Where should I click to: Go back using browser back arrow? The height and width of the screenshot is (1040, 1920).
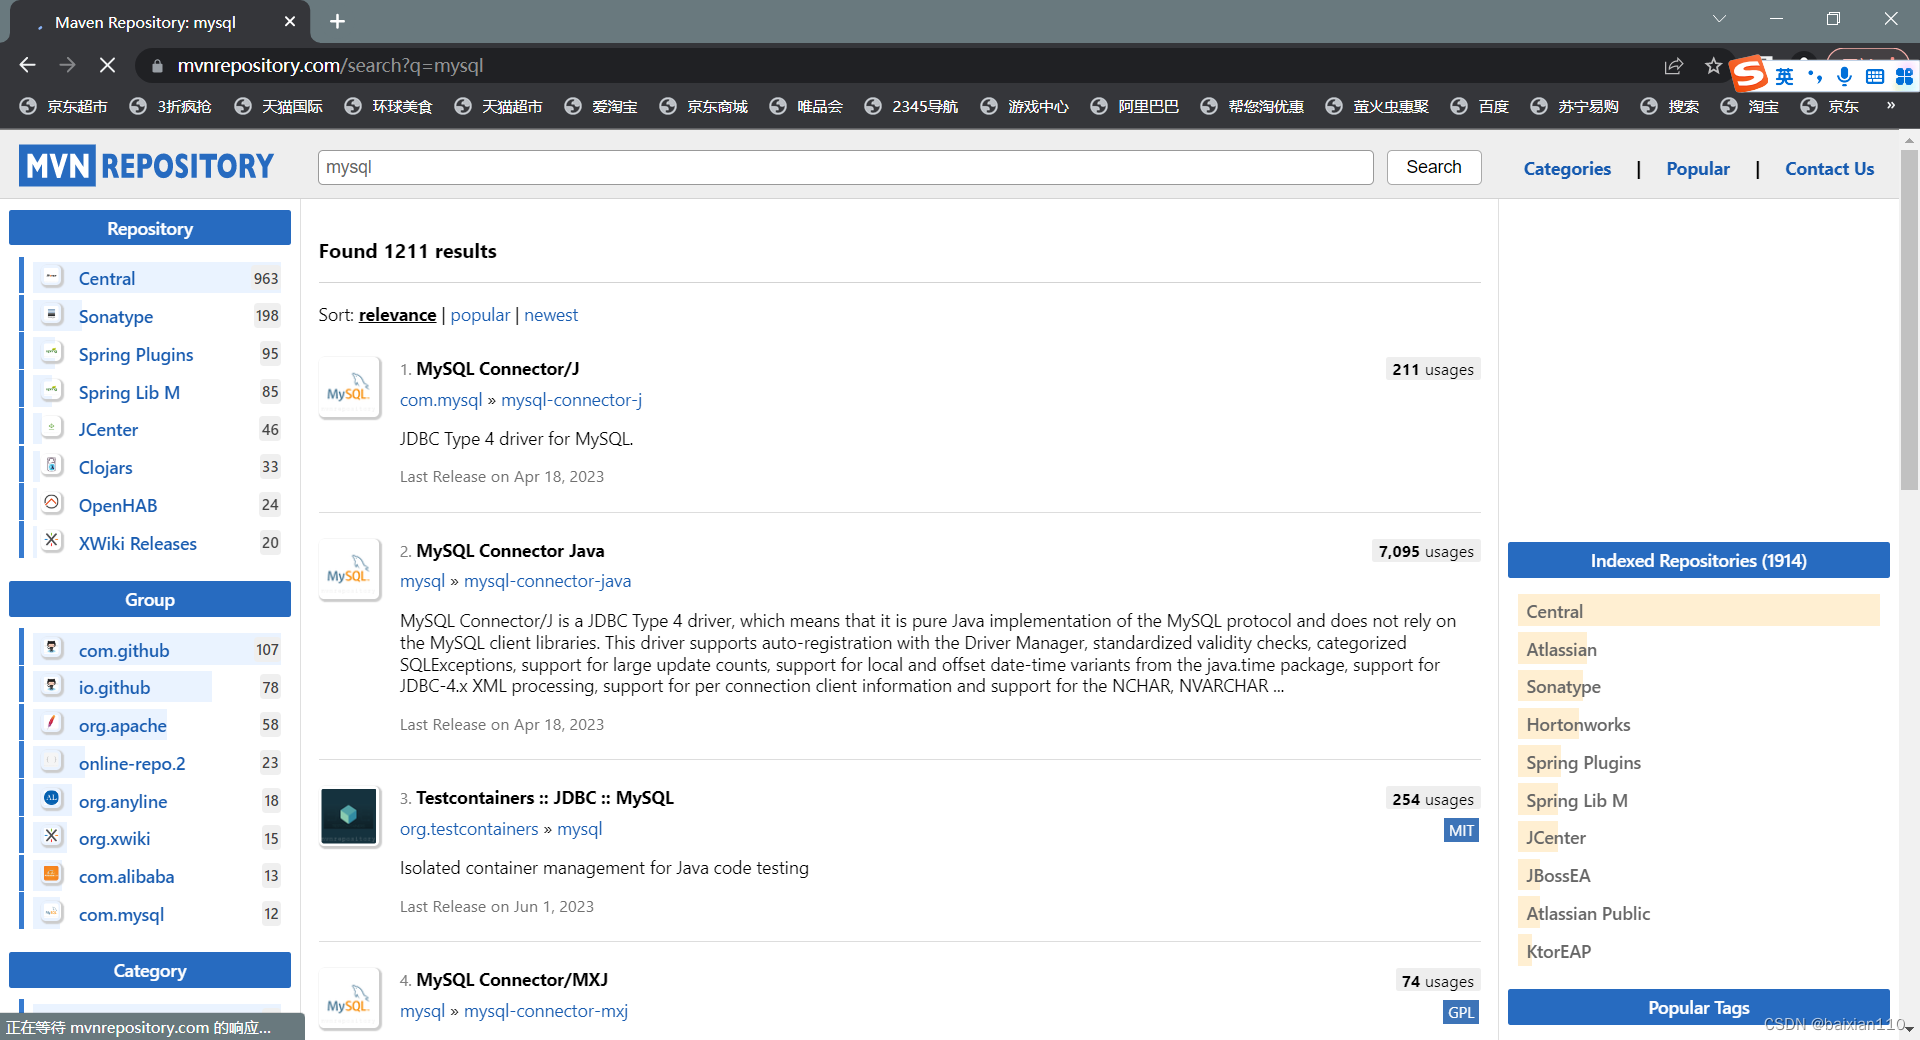[27, 65]
